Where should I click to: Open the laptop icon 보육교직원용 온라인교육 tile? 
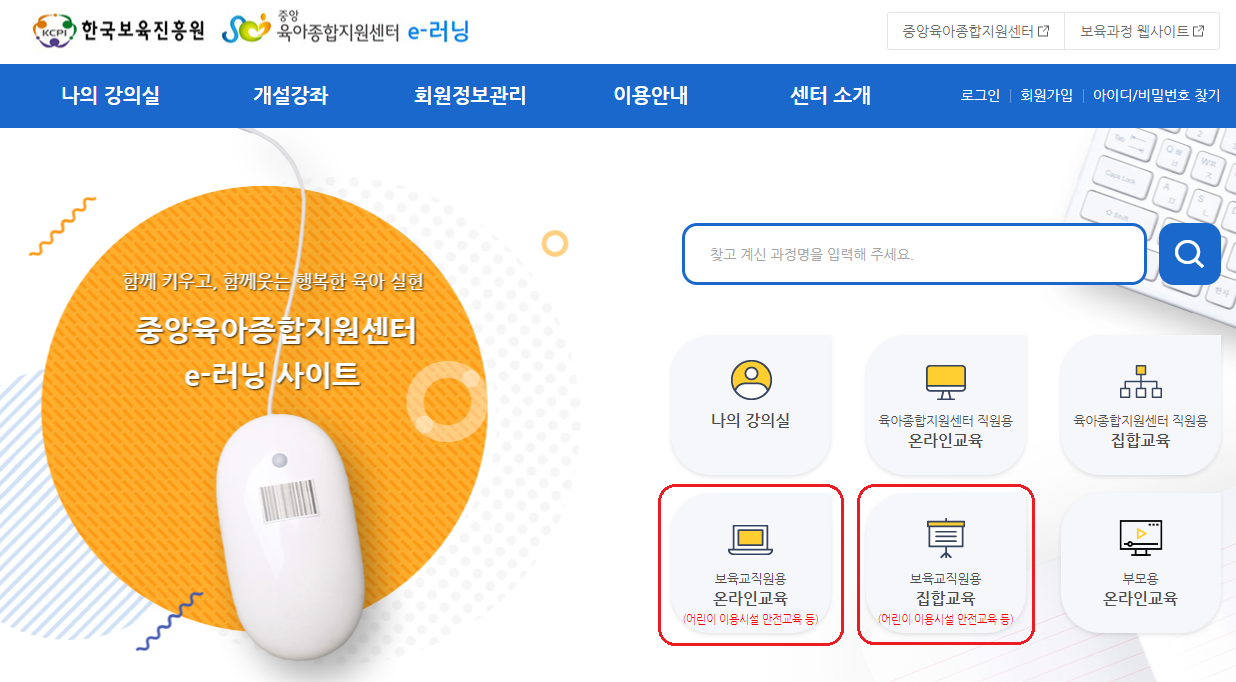750,565
